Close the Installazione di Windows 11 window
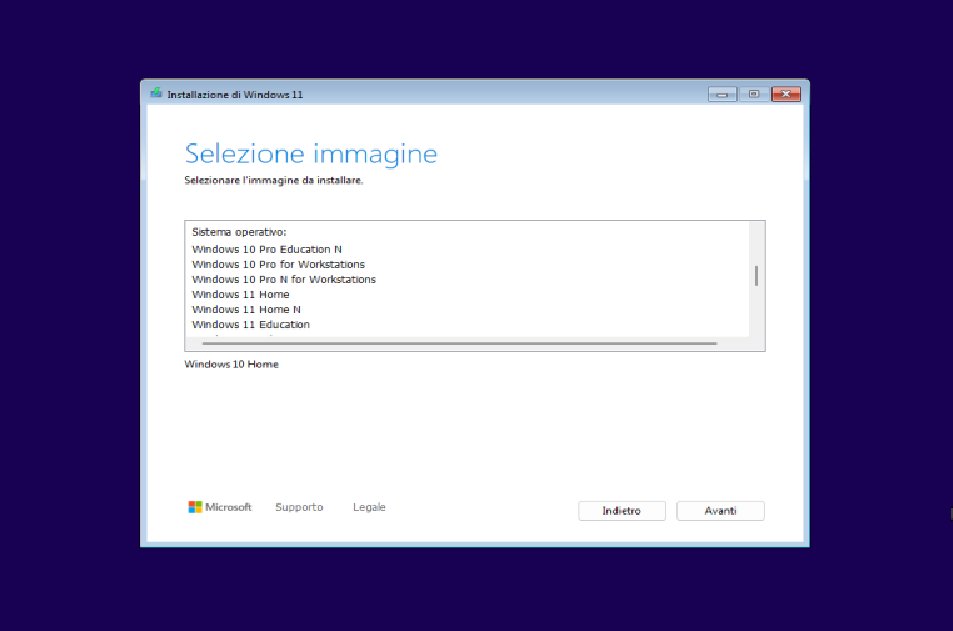 click(786, 94)
